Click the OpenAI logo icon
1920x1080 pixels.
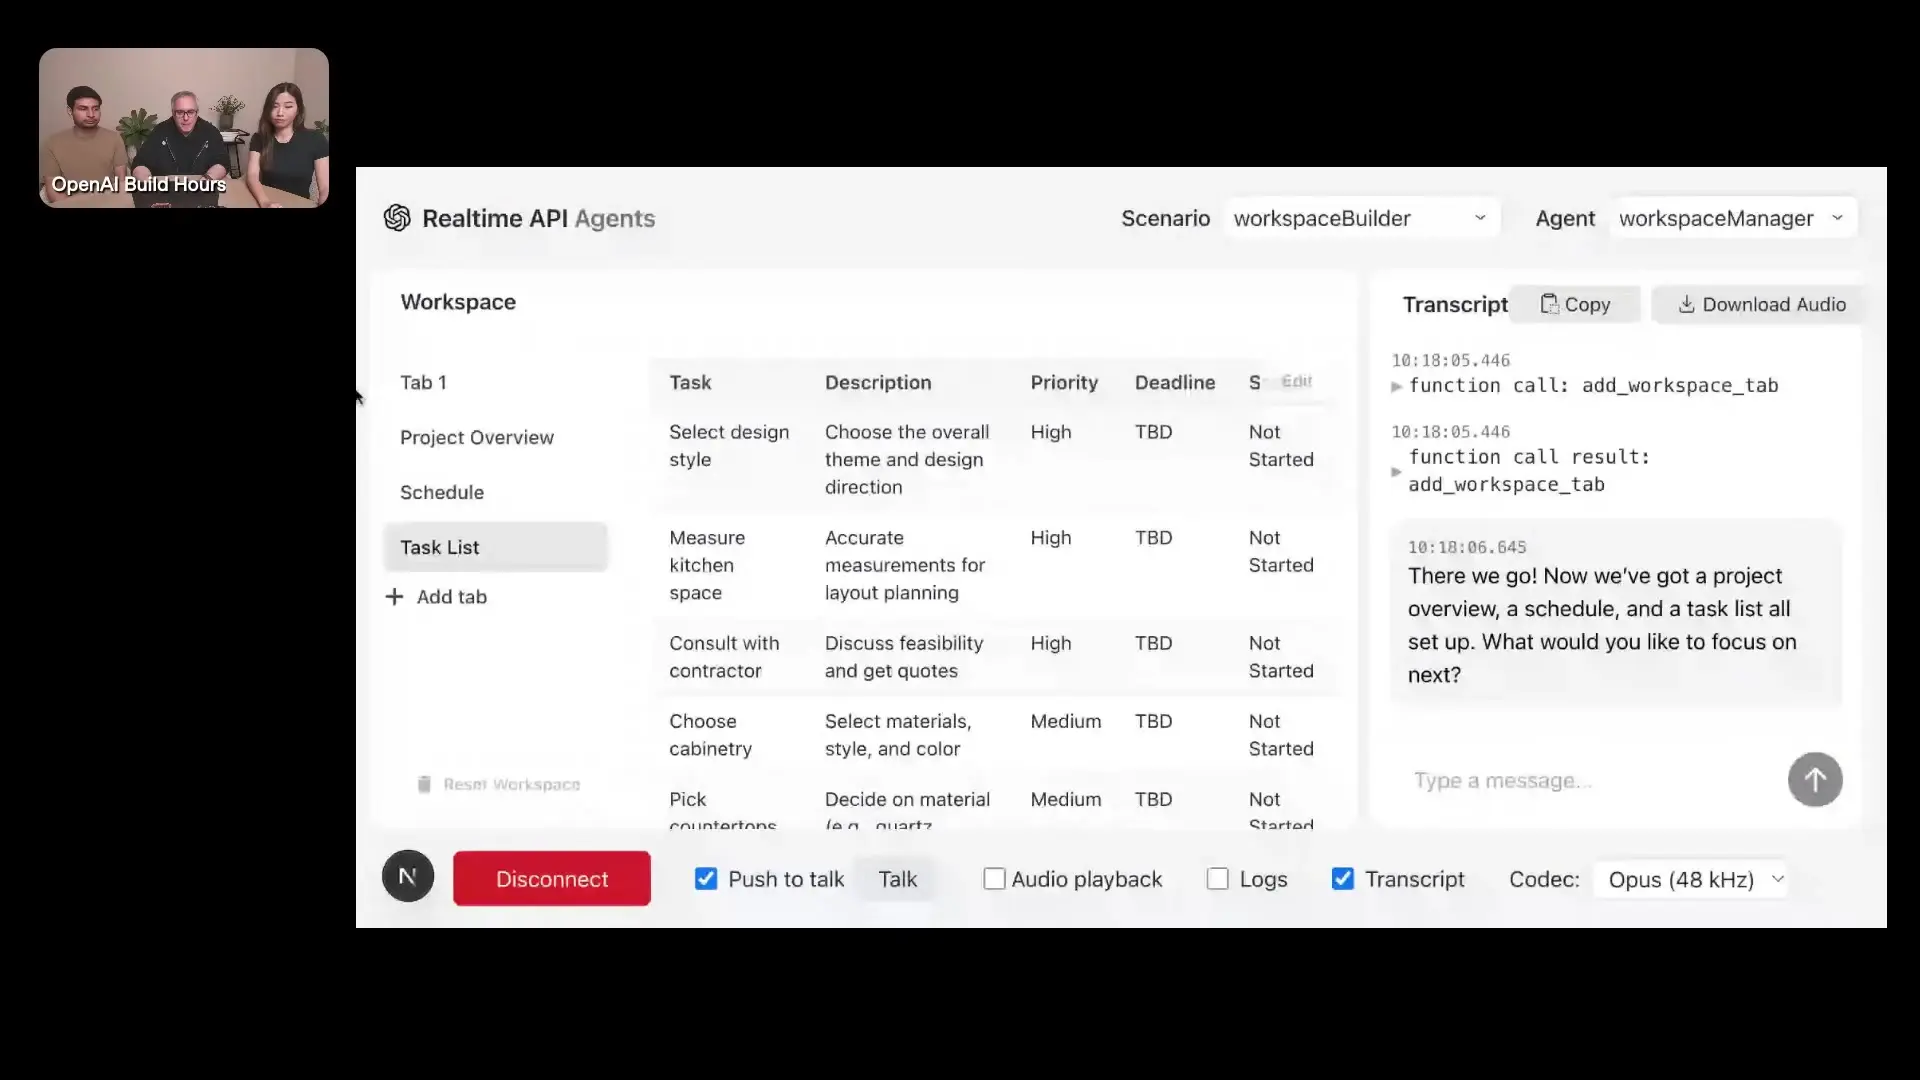click(397, 218)
